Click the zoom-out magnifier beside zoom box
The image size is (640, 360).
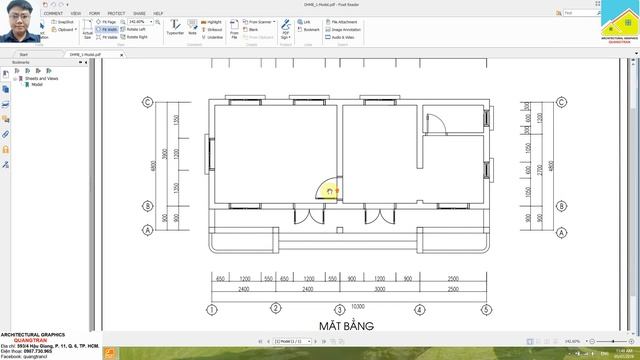pos(123,22)
